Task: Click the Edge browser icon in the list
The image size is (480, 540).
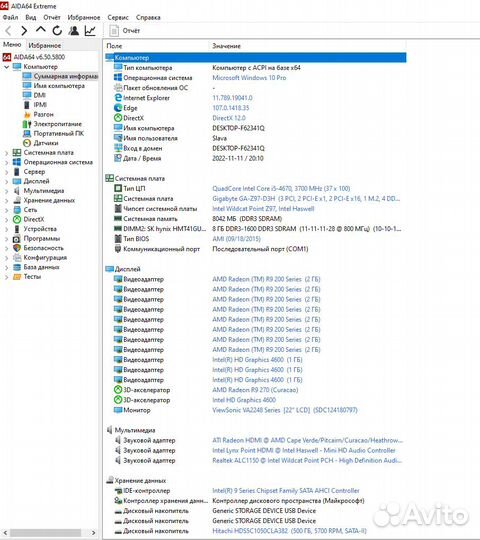Action: pyautogui.click(x=118, y=108)
